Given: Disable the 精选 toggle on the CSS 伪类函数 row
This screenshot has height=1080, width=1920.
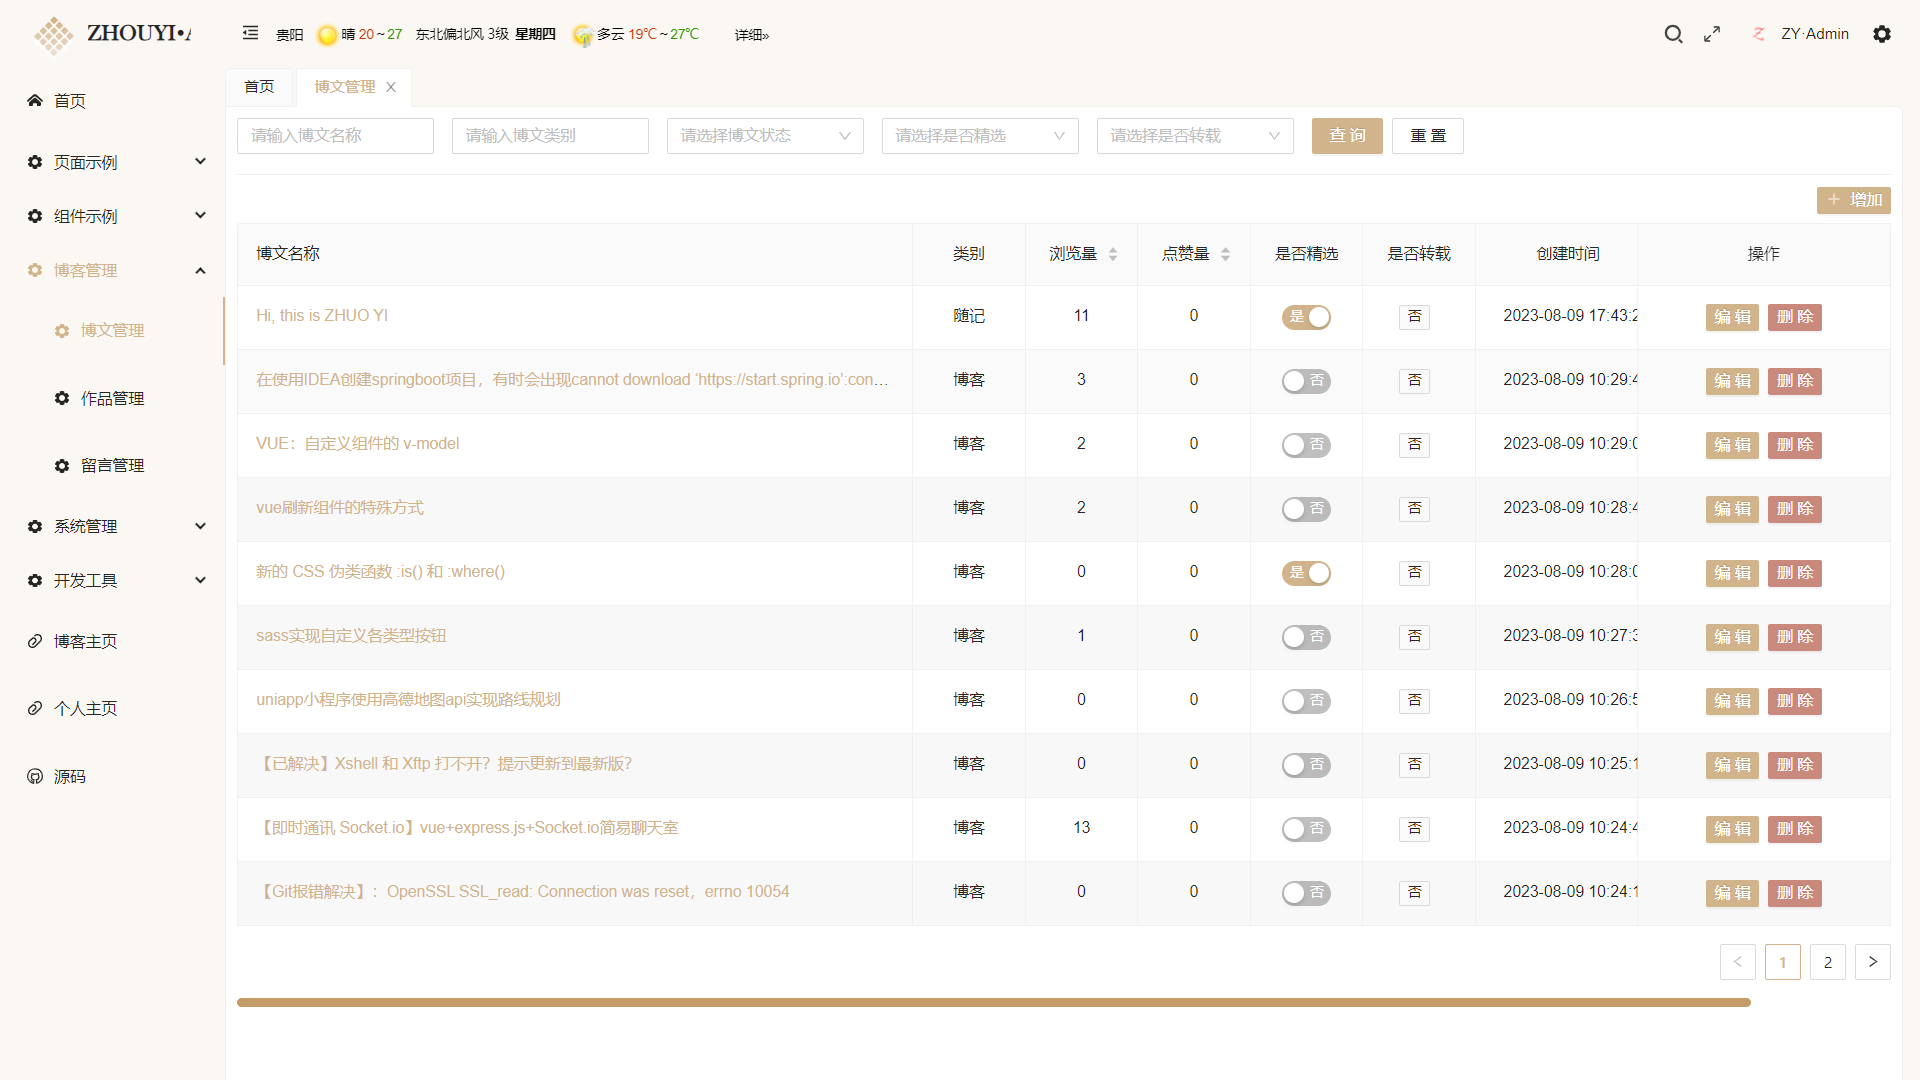Looking at the screenshot, I should (x=1306, y=573).
